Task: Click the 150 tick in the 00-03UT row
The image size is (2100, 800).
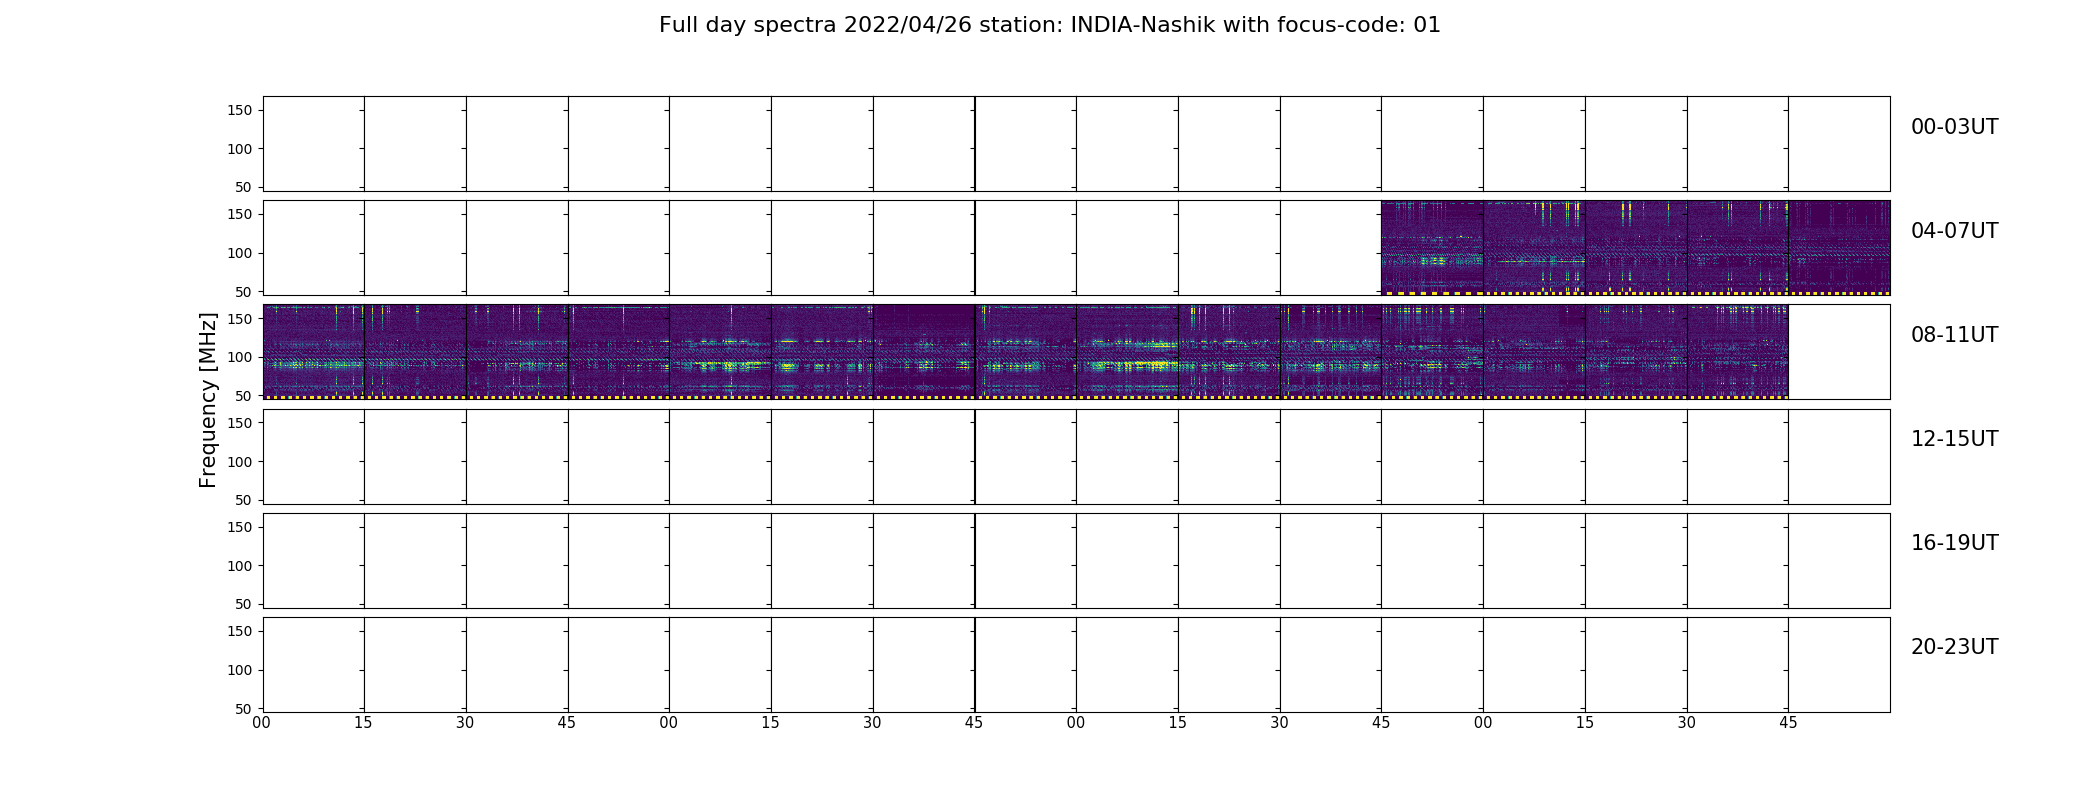Action: [240, 110]
